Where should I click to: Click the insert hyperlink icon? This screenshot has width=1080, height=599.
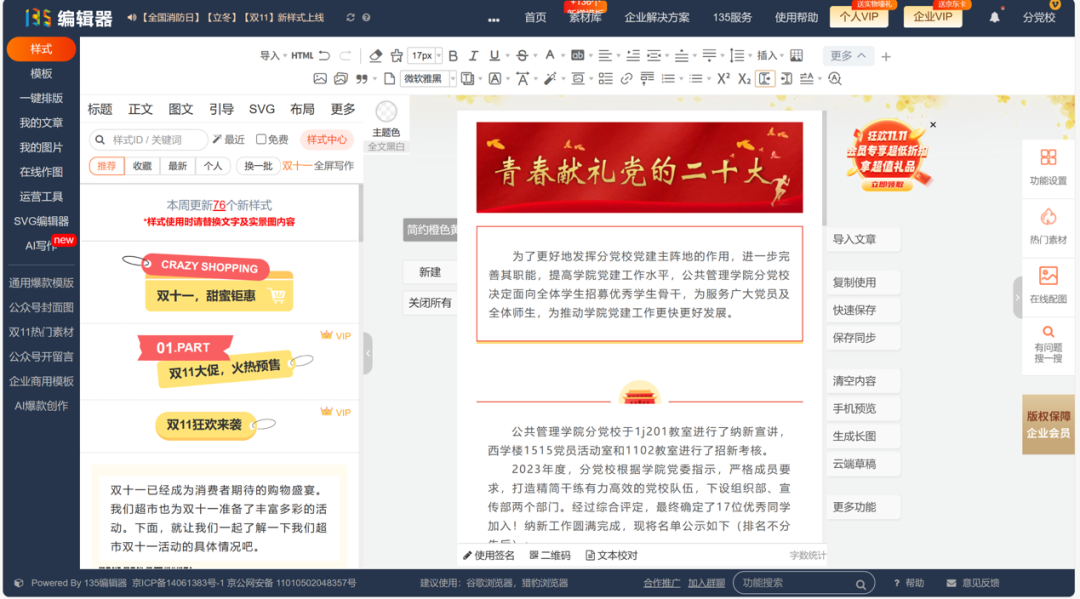pos(626,79)
